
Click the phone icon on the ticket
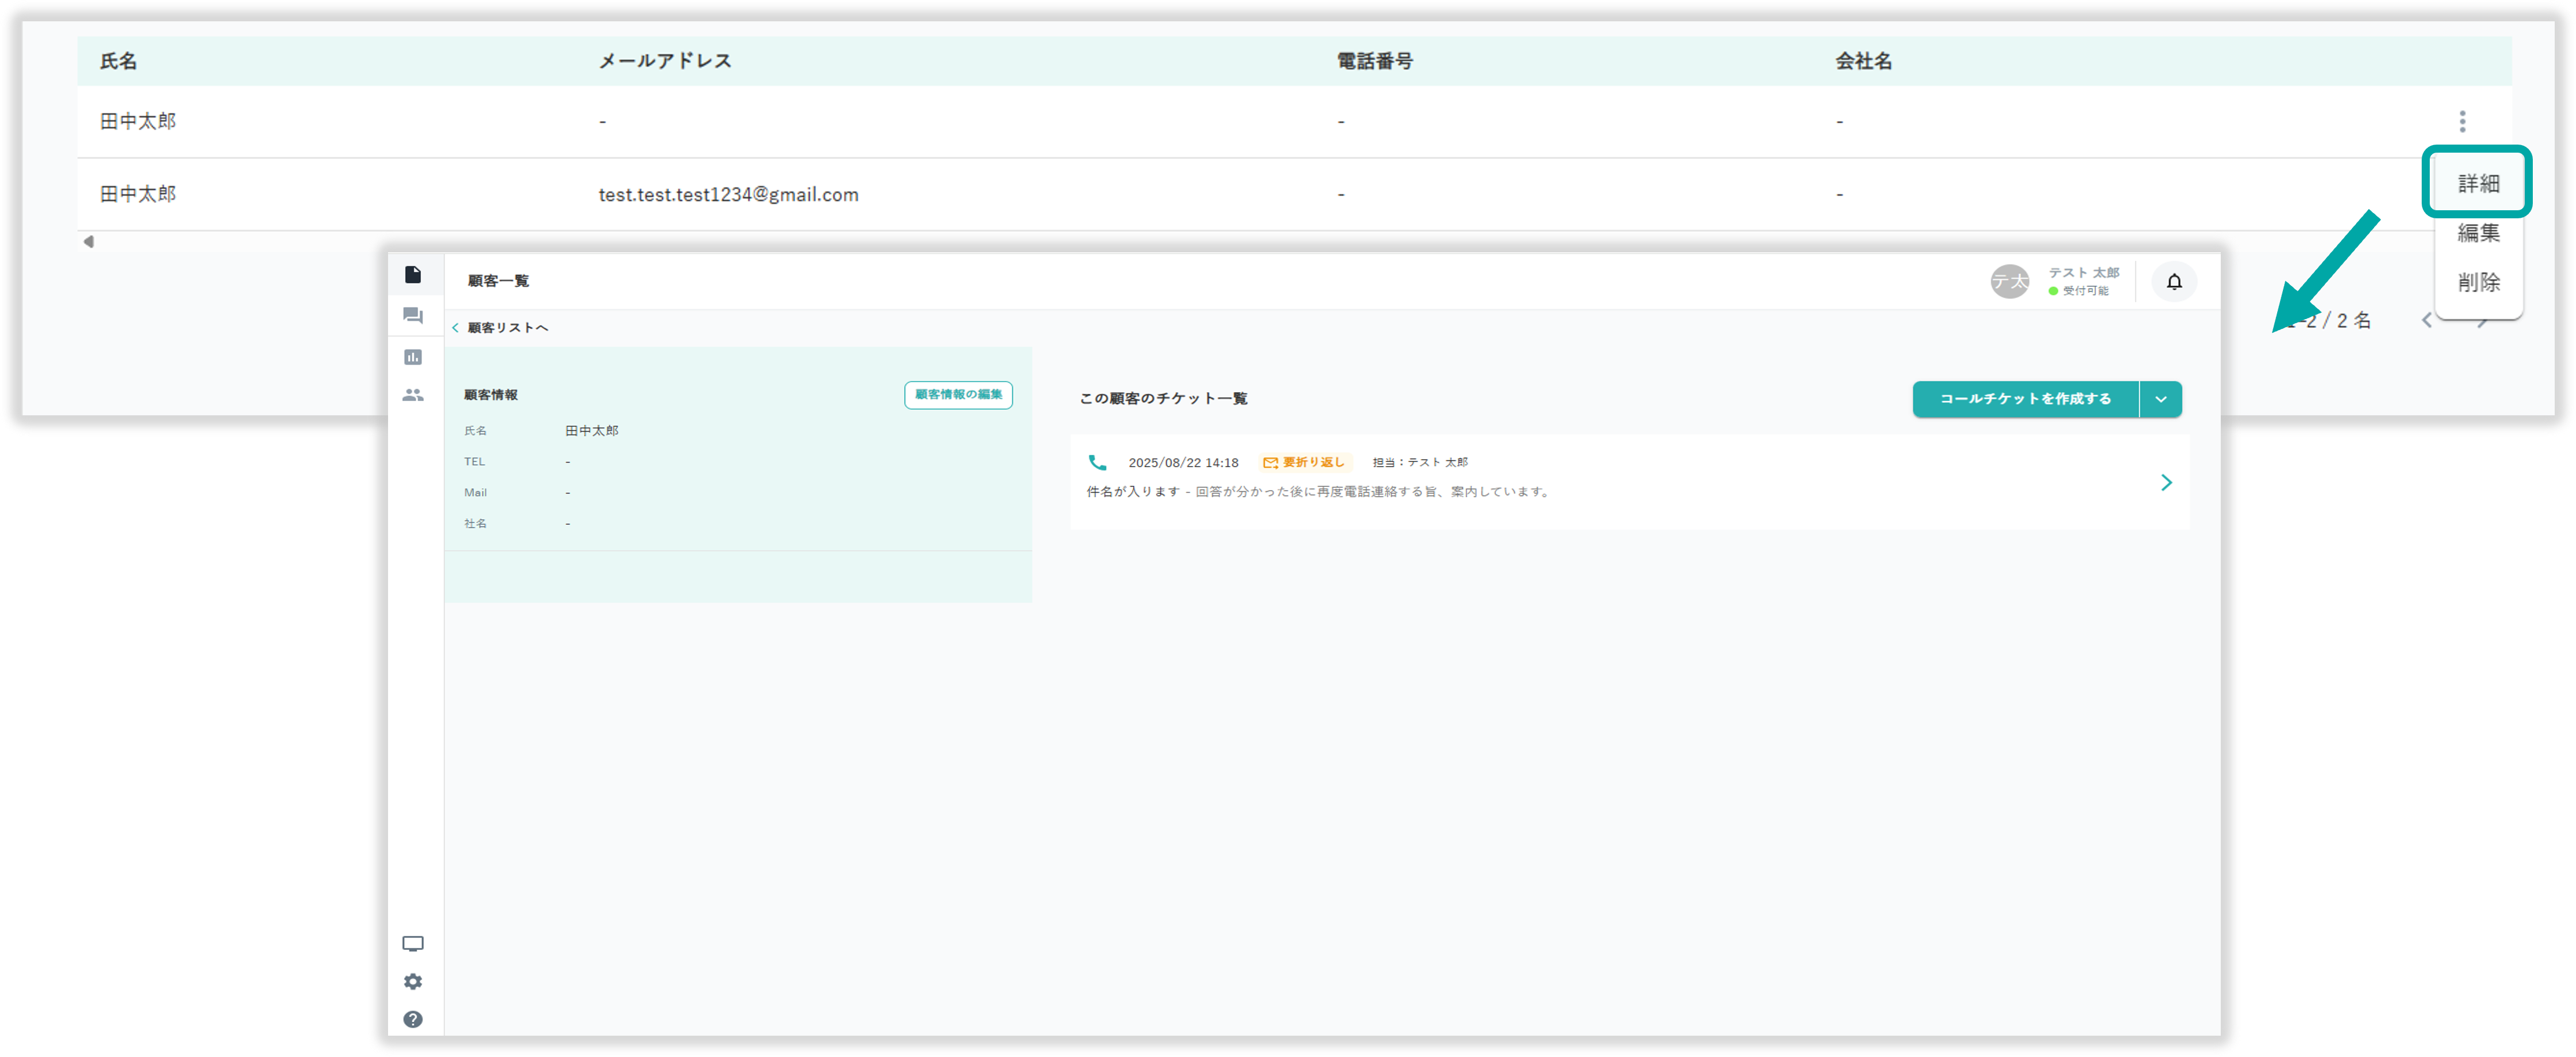1097,462
